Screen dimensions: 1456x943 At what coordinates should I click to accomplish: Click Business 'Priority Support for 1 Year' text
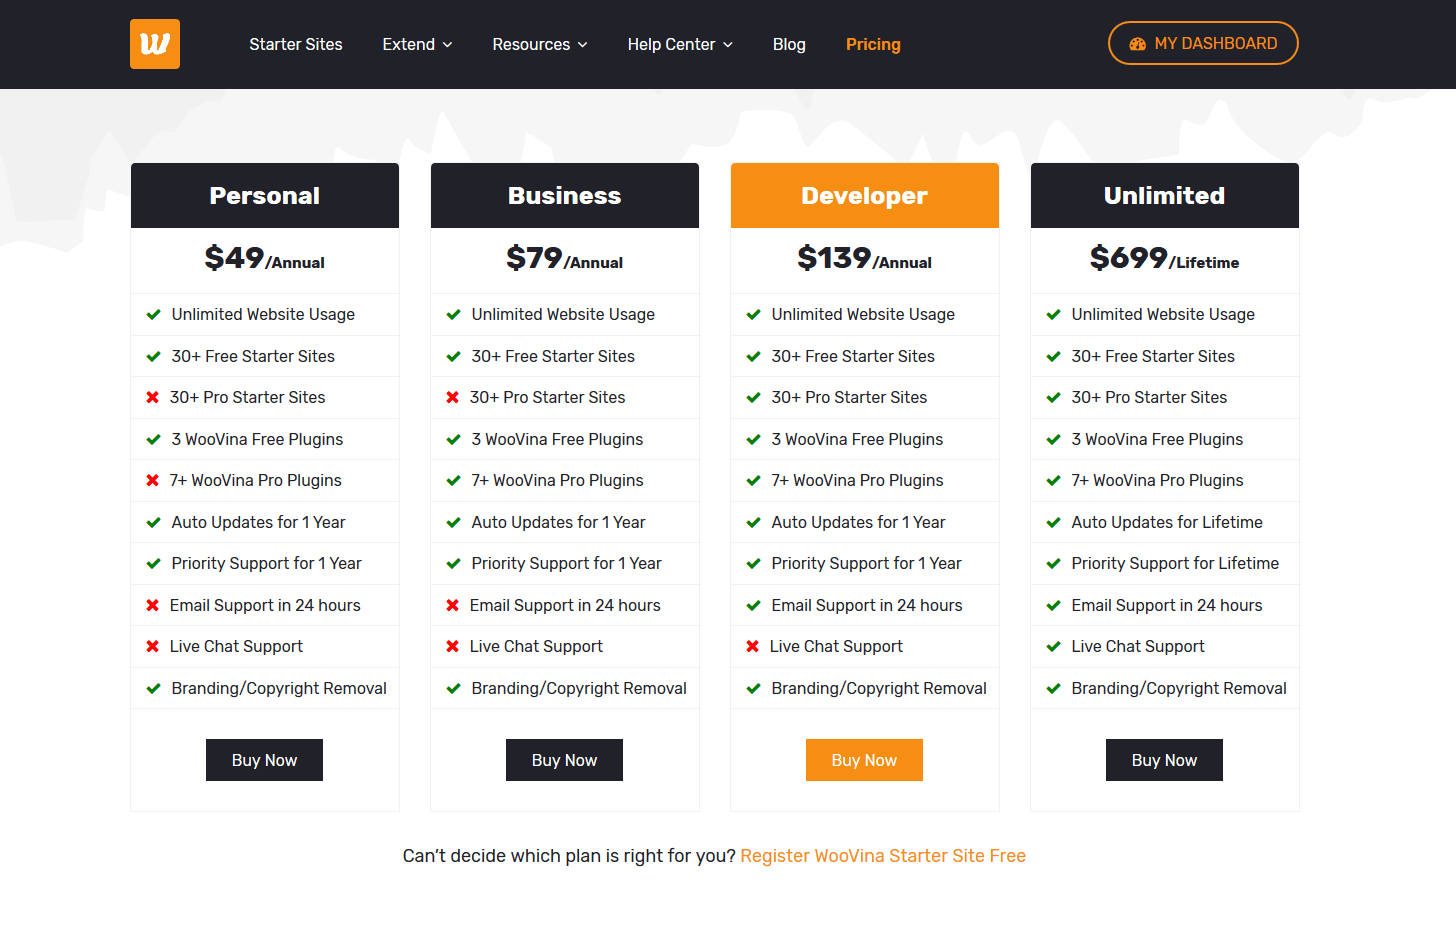click(566, 563)
